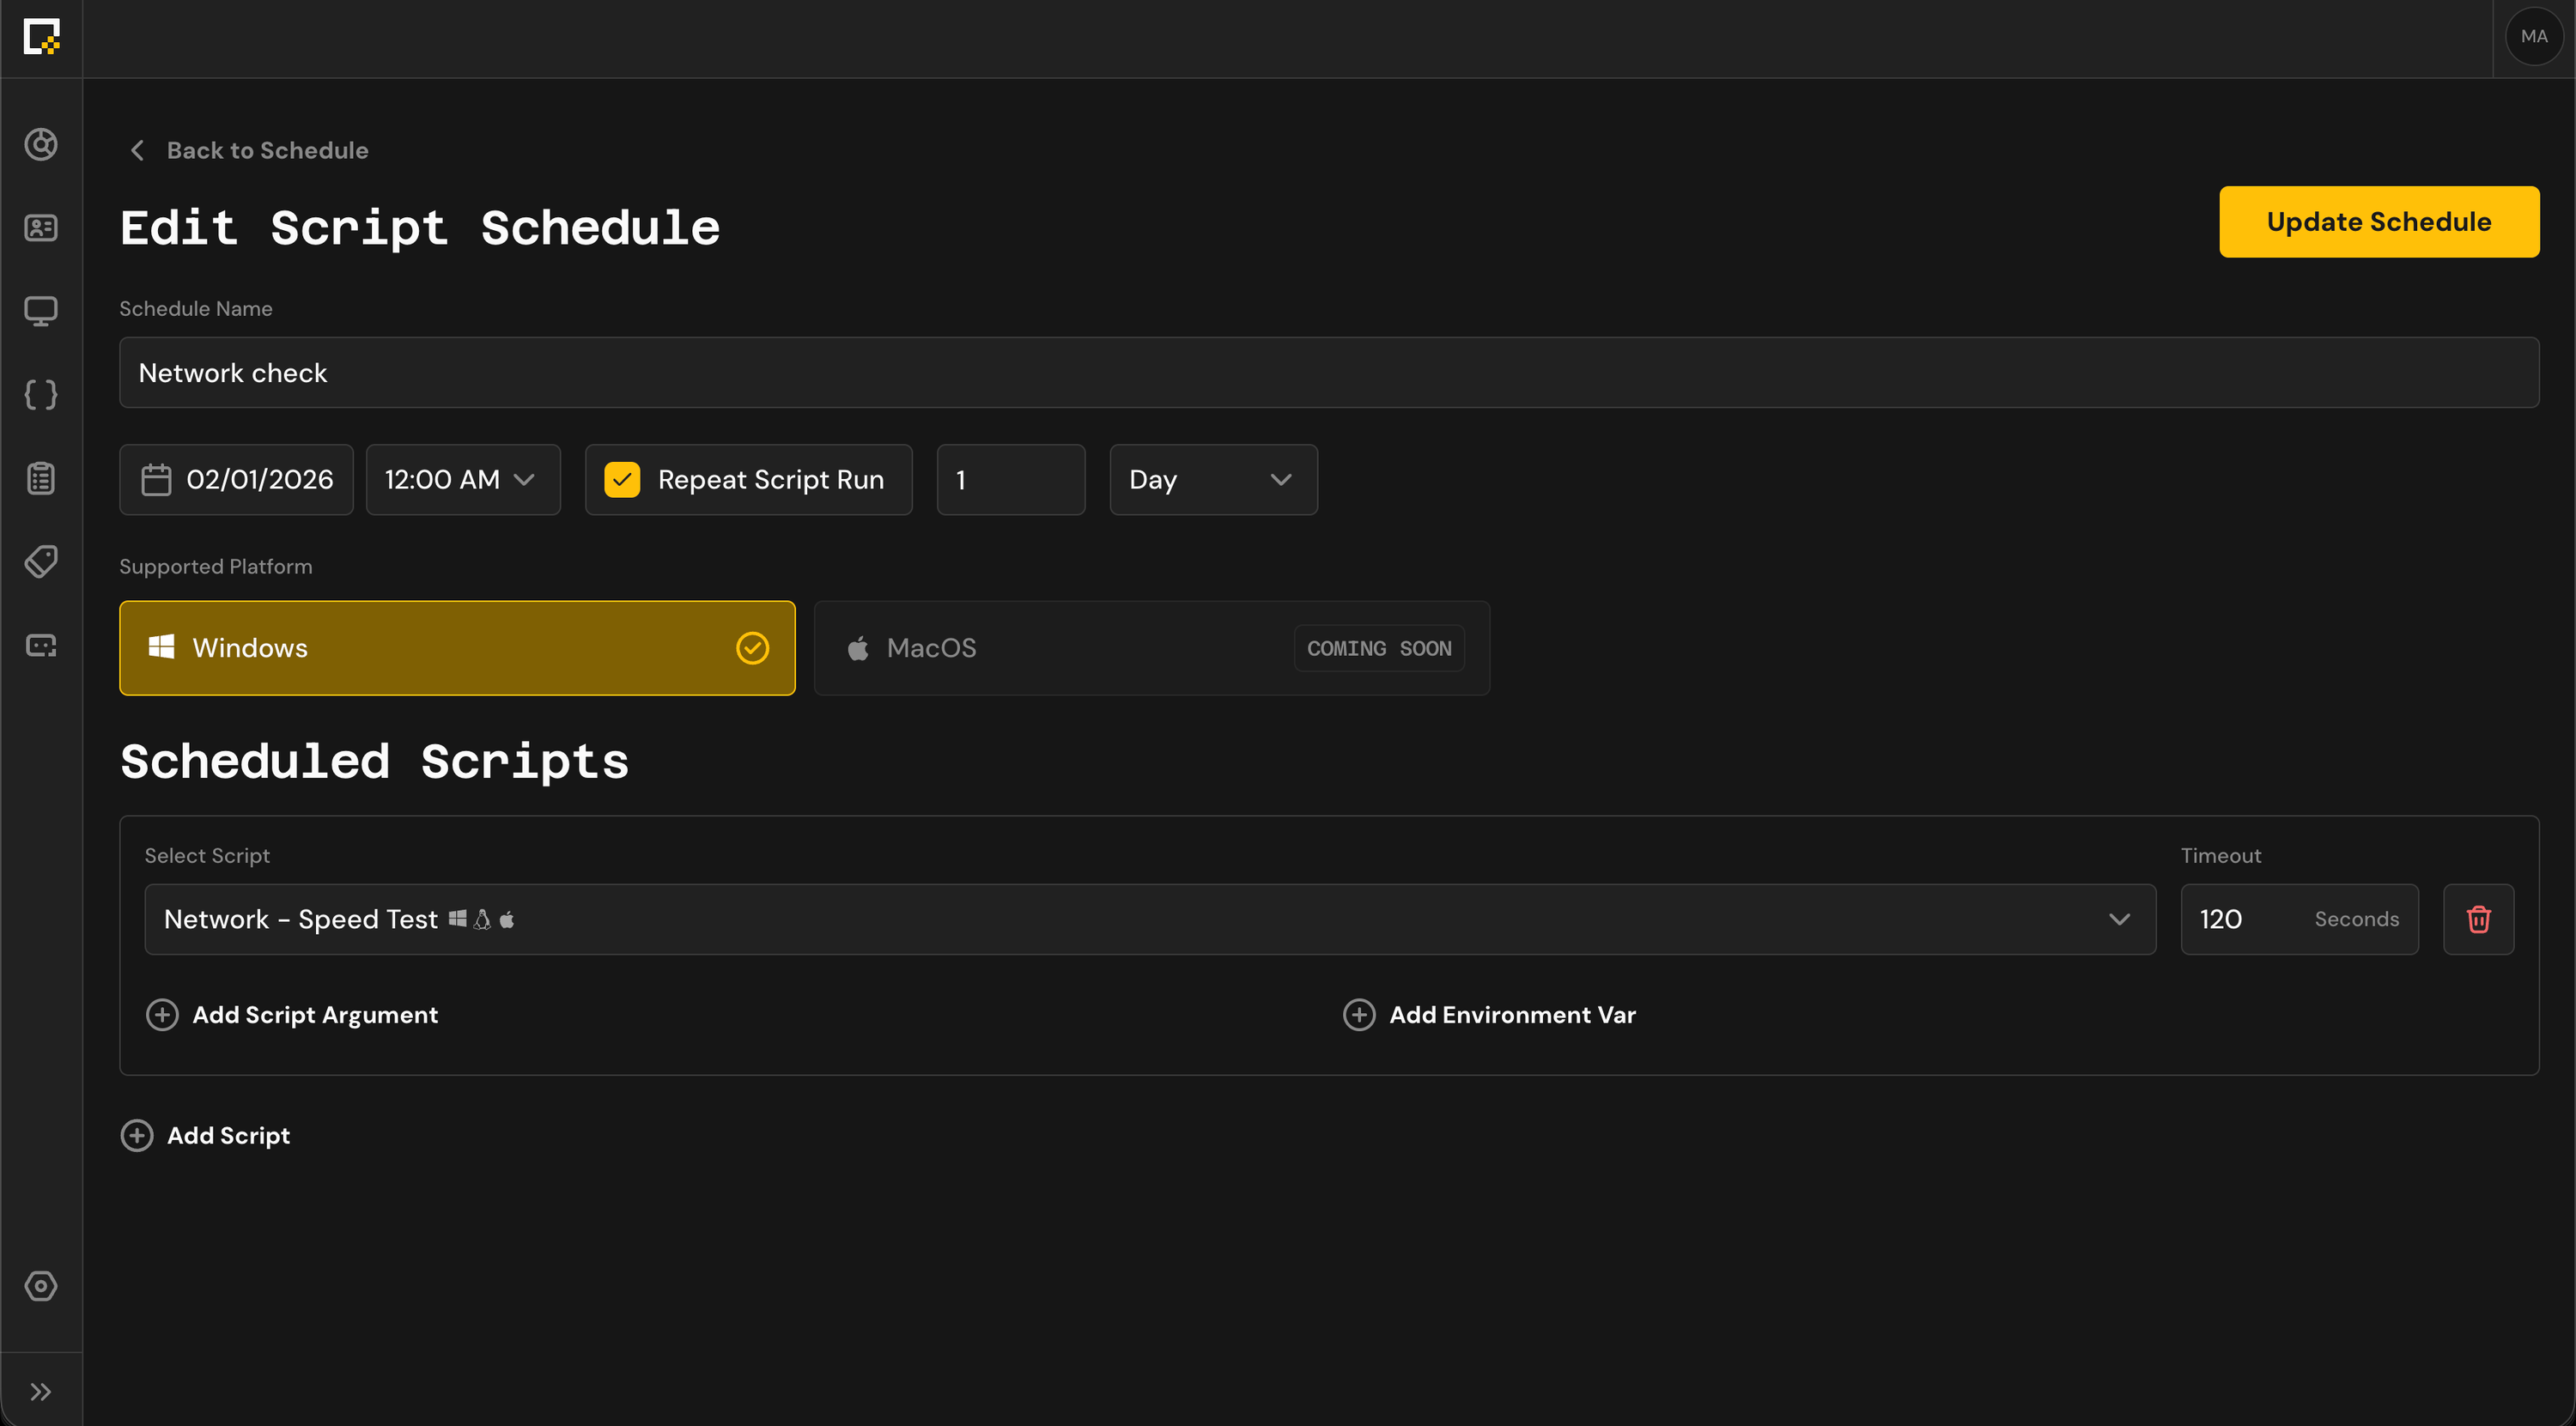This screenshot has width=2576, height=1426.
Task: Click plus icon beside Add Script Argument
Action: point(162,1015)
